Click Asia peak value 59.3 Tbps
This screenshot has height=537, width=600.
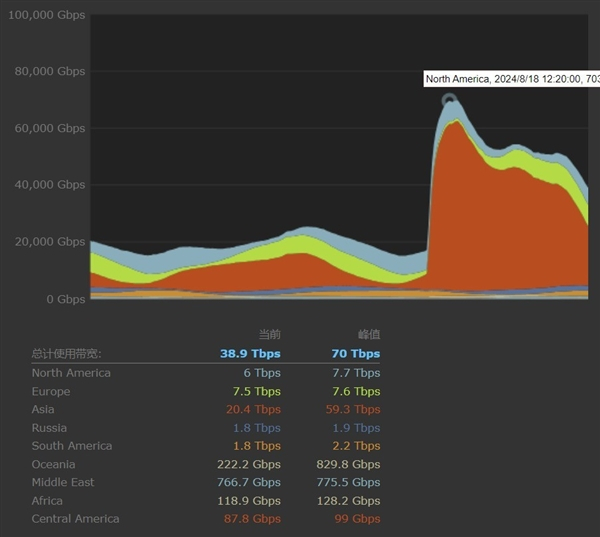click(353, 410)
